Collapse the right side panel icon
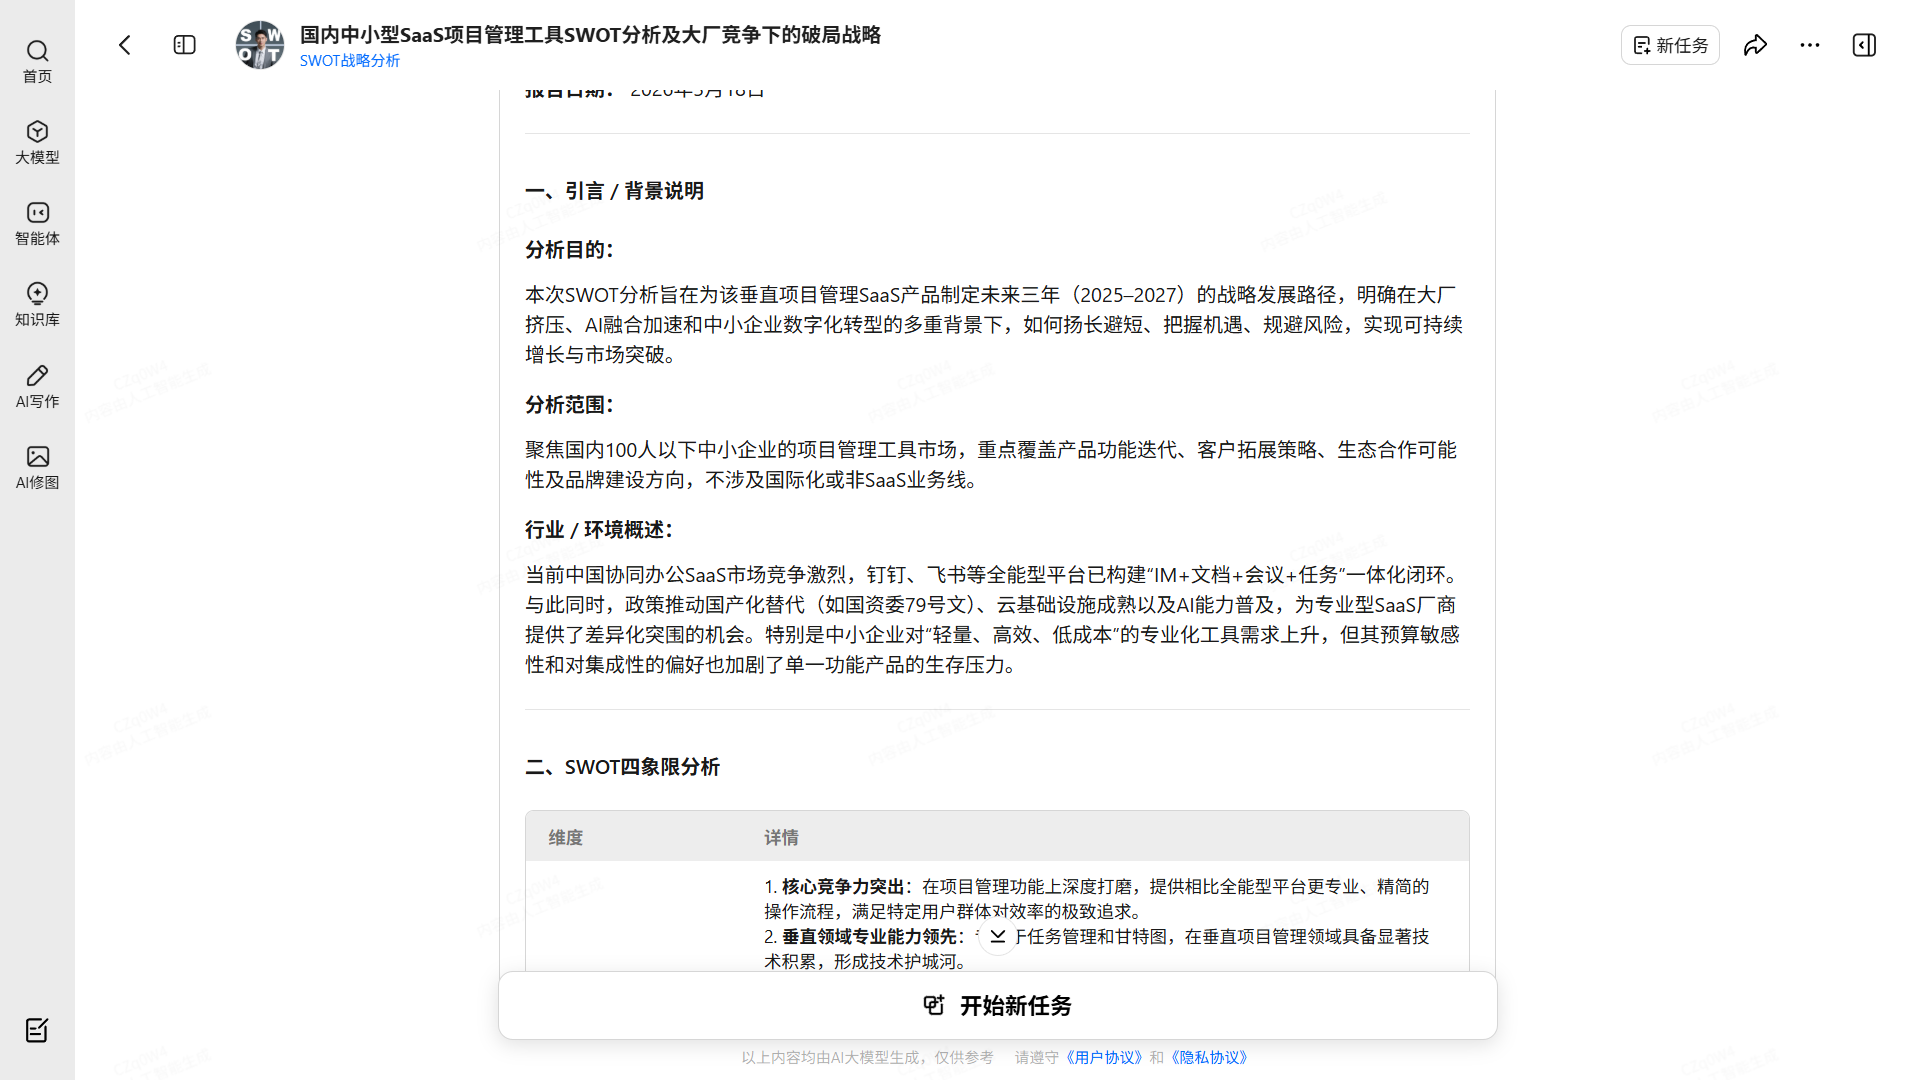Screen dimensions: 1920x1080 point(1864,45)
